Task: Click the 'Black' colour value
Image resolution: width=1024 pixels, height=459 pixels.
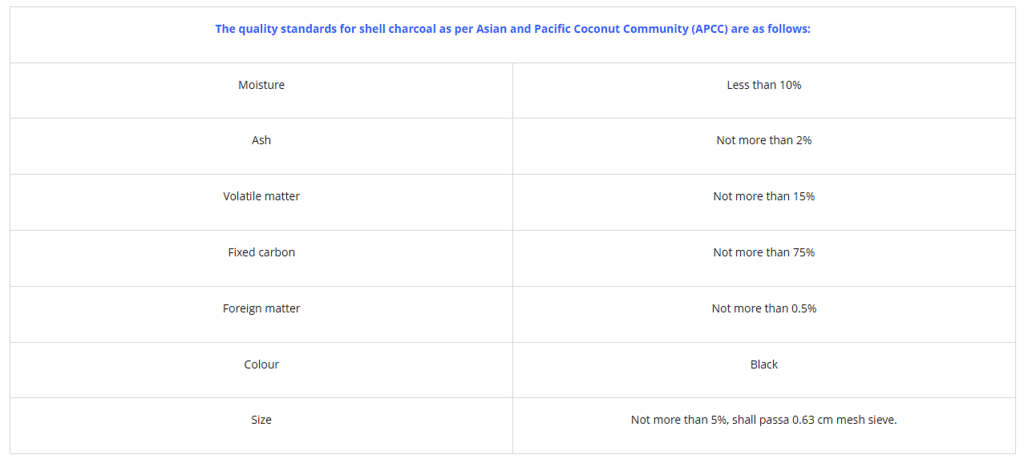Action: 763,365
